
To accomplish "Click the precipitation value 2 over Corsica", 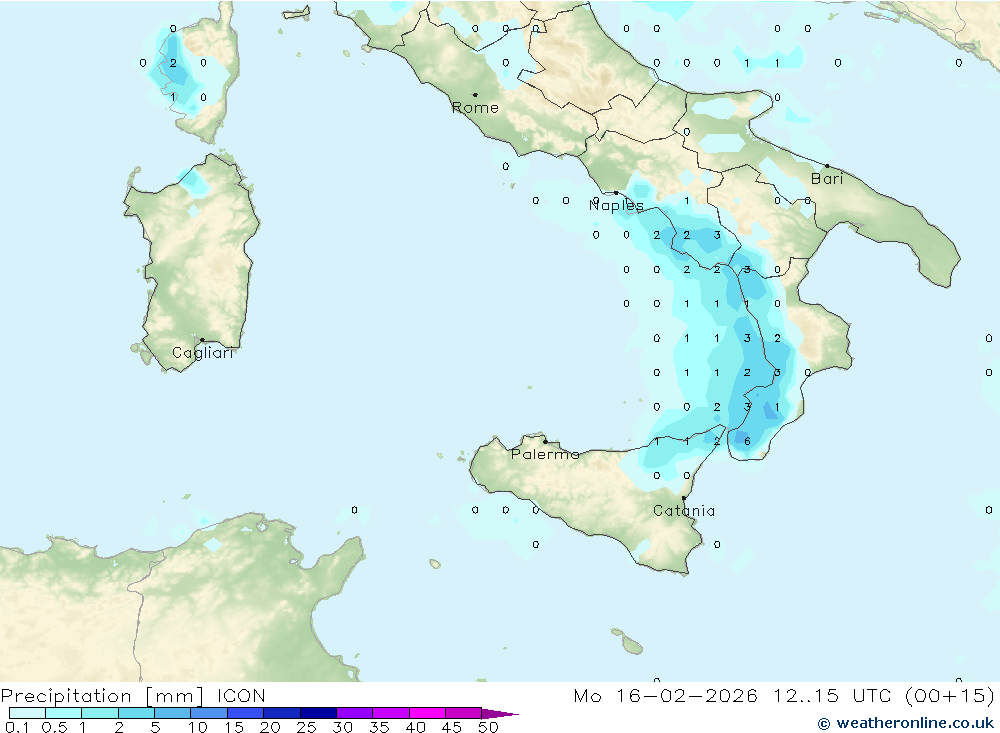I will pyautogui.click(x=173, y=63).
